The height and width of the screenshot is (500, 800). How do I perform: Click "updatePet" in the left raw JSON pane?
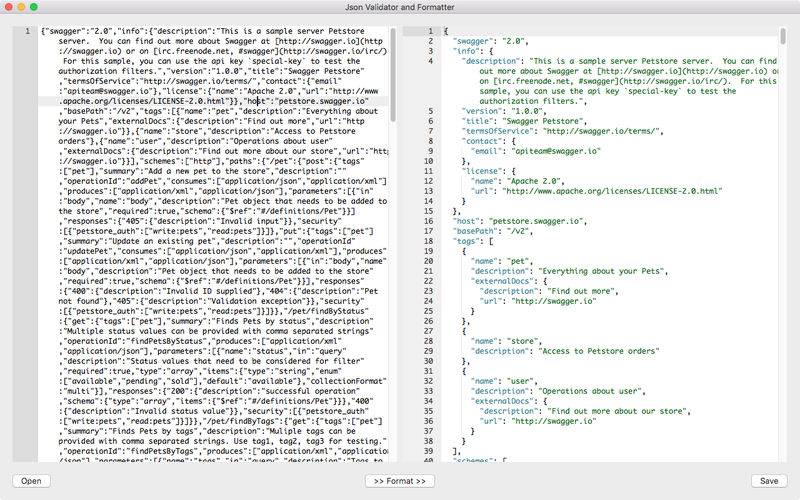88,251
